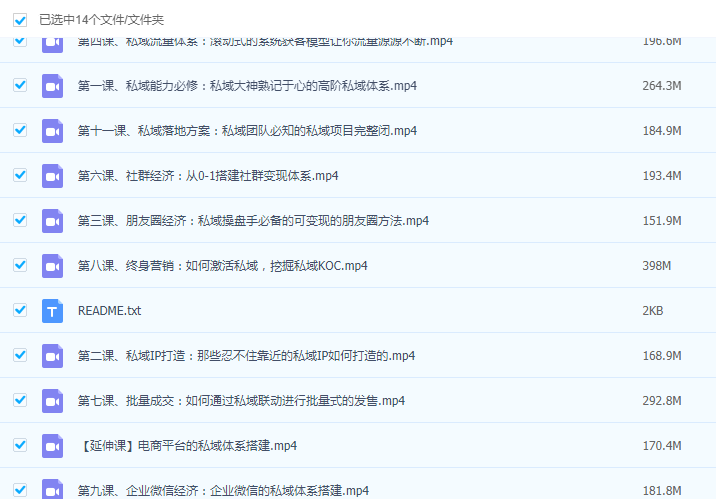Click the 第三课 朋友圈经济 video file icon
The image size is (716, 499).
pyautogui.click(x=52, y=221)
